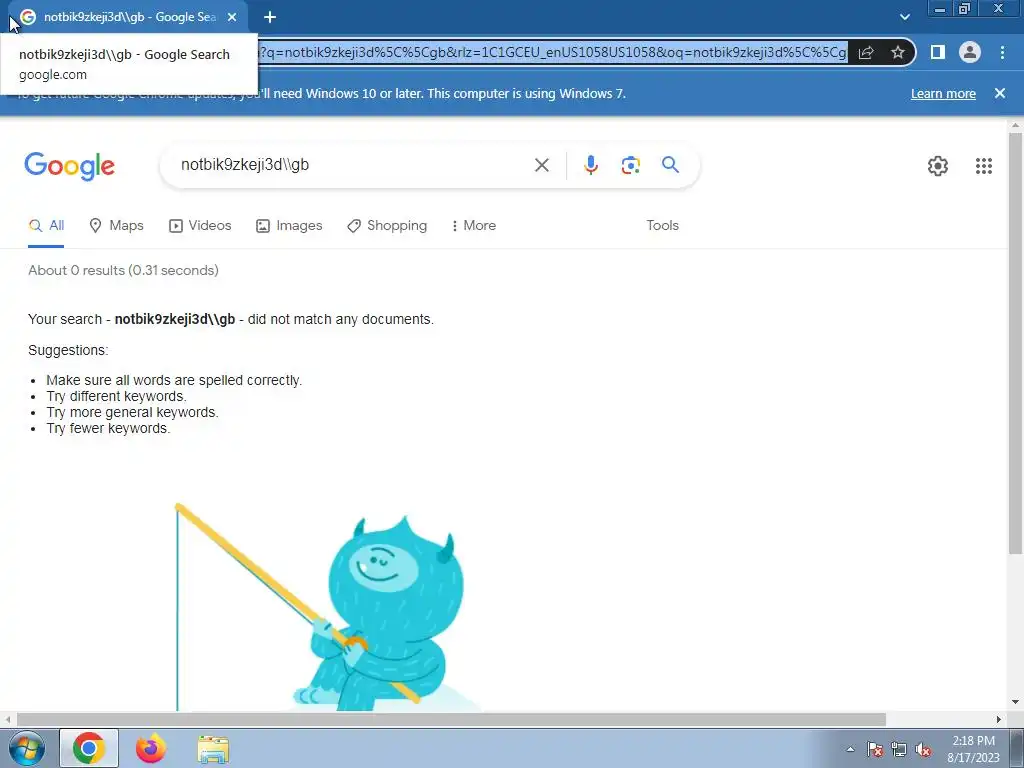Viewport: 1024px width, 768px height.
Task: Open search Tools
Action: pos(662,225)
